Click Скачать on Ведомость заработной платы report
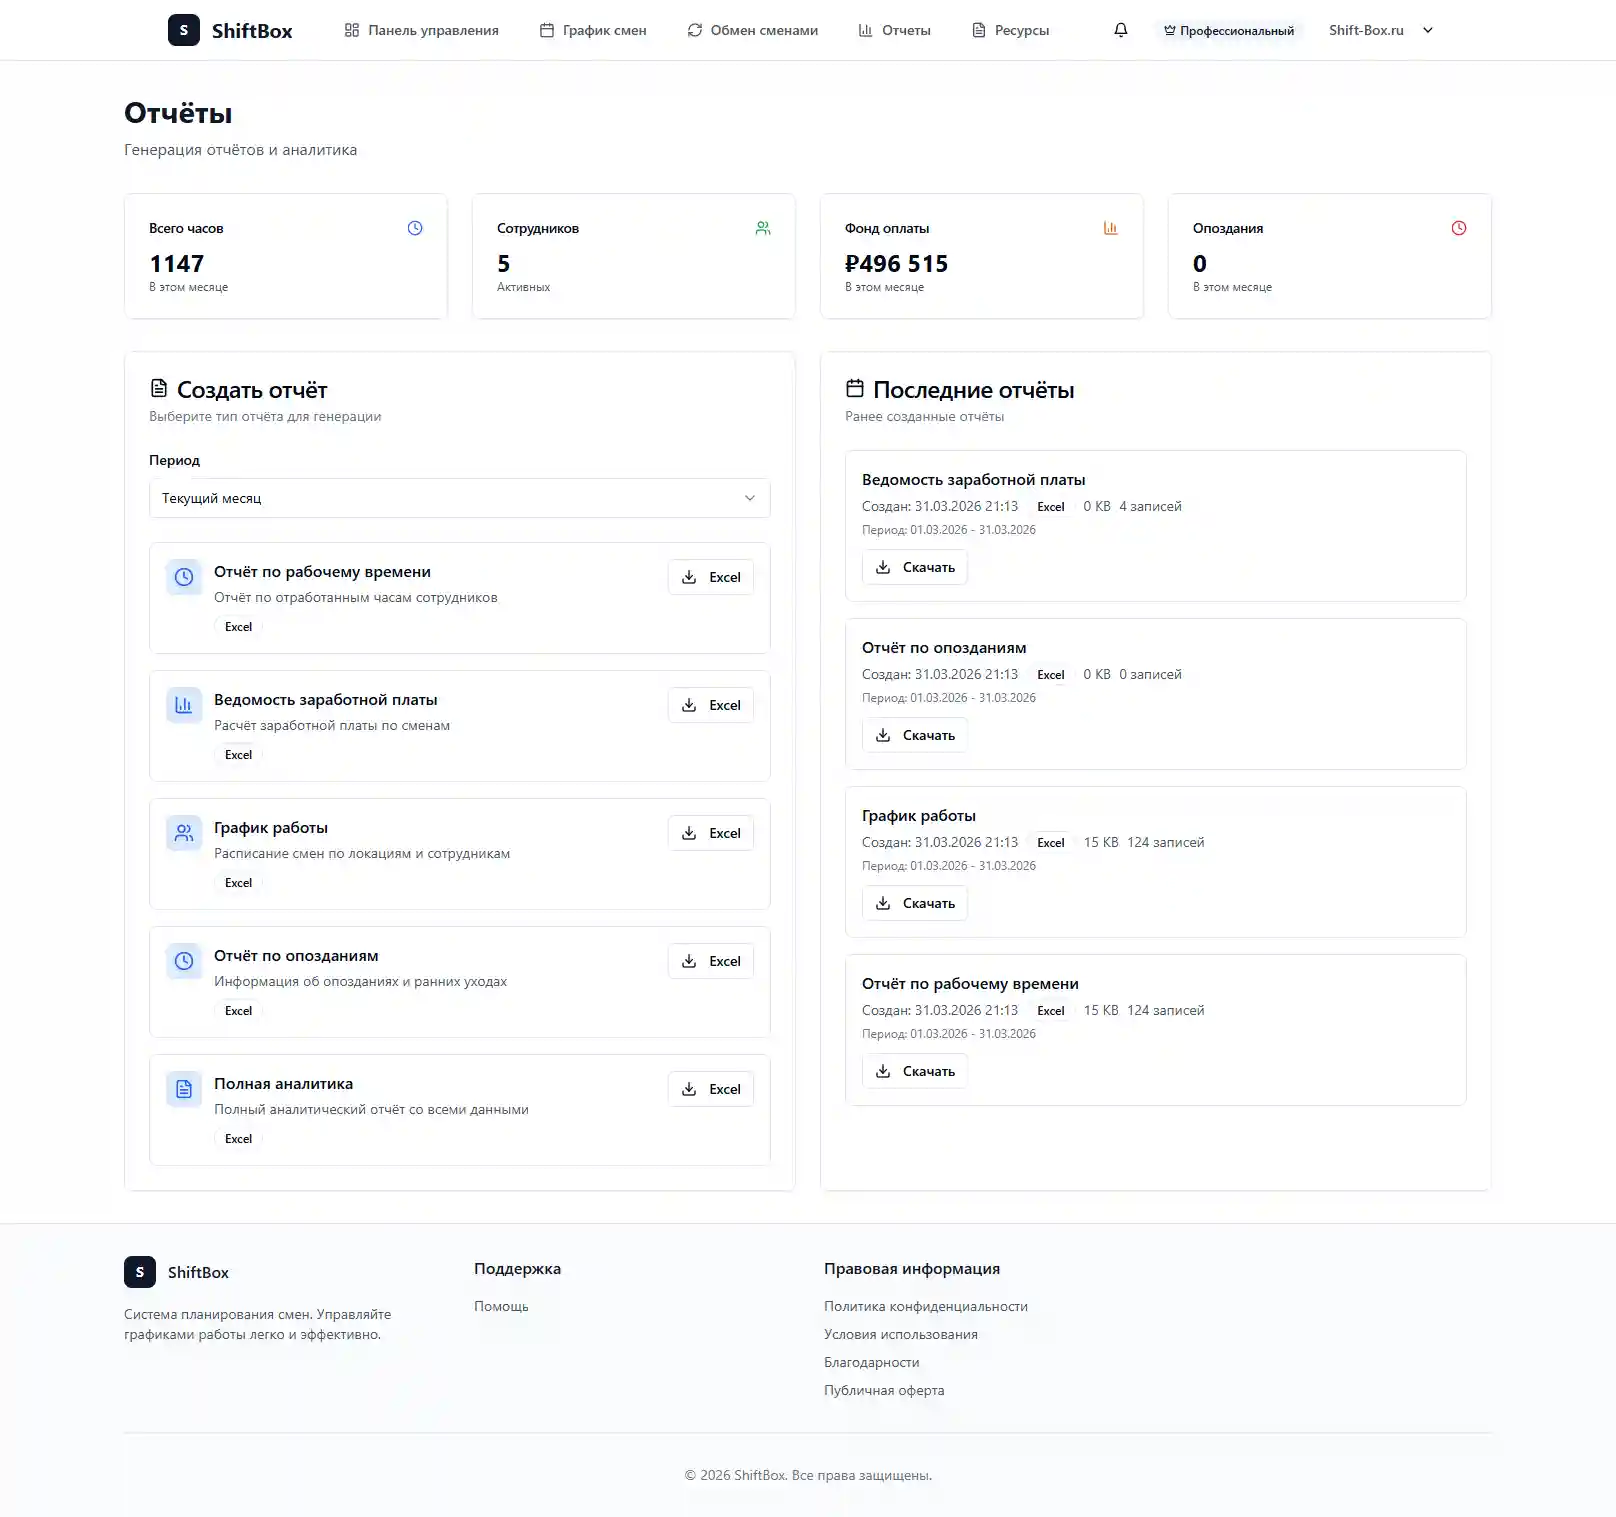The width and height of the screenshot is (1616, 1517). [914, 567]
